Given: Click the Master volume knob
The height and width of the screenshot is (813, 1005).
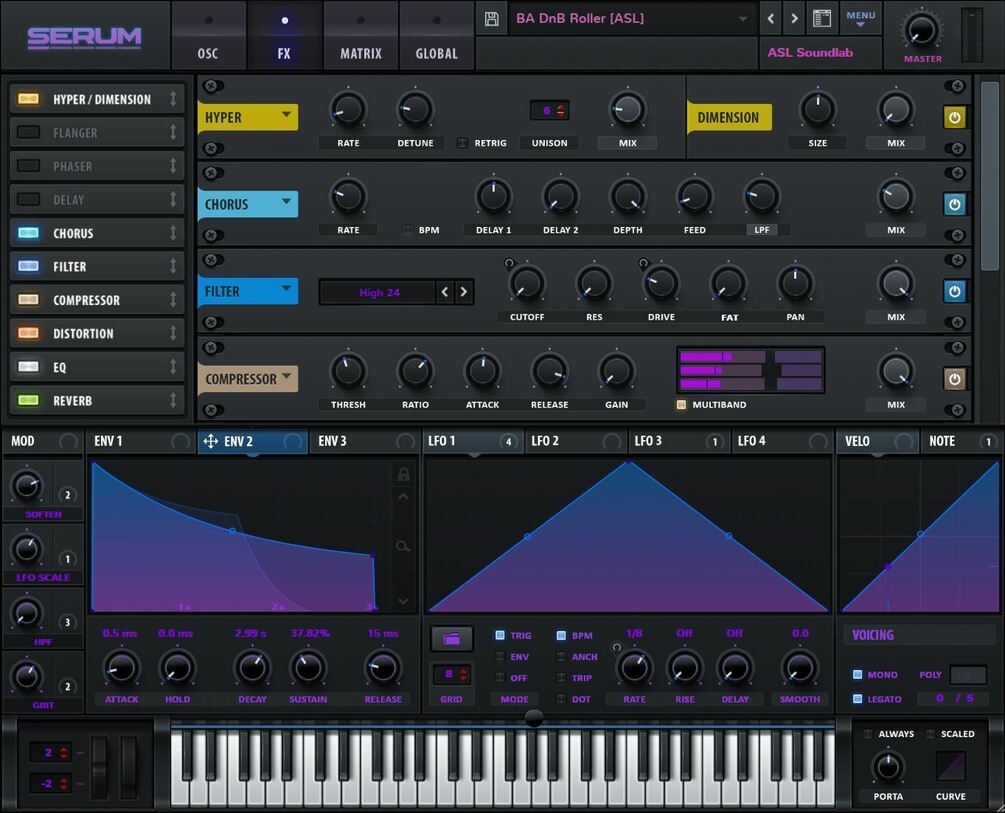Looking at the screenshot, I should pyautogui.click(x=922, y=29).
